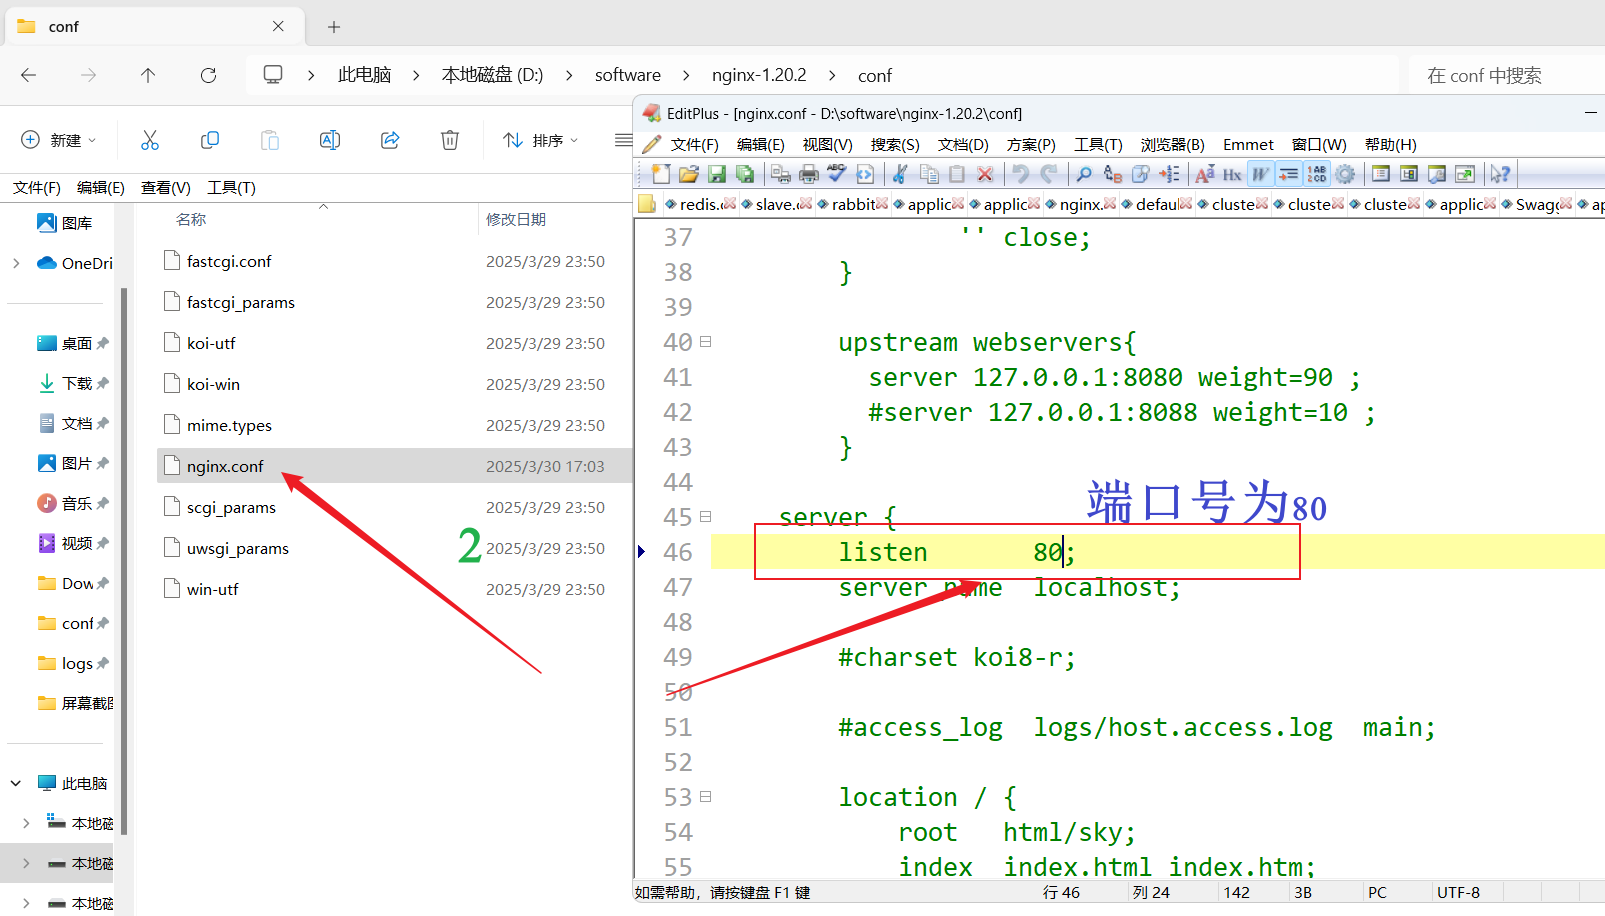Screen dimensions: 1605x916
Task: Click the context help arrow icon
Action: pos(1500,174)
